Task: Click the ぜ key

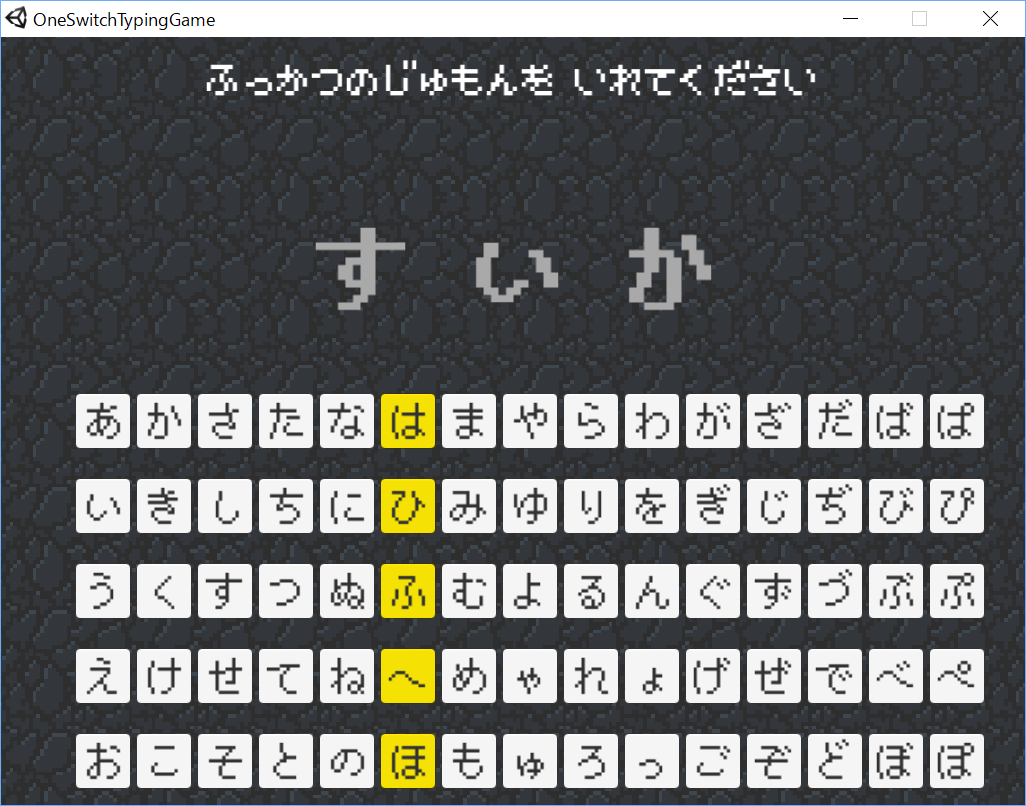Action: point(774,676)
